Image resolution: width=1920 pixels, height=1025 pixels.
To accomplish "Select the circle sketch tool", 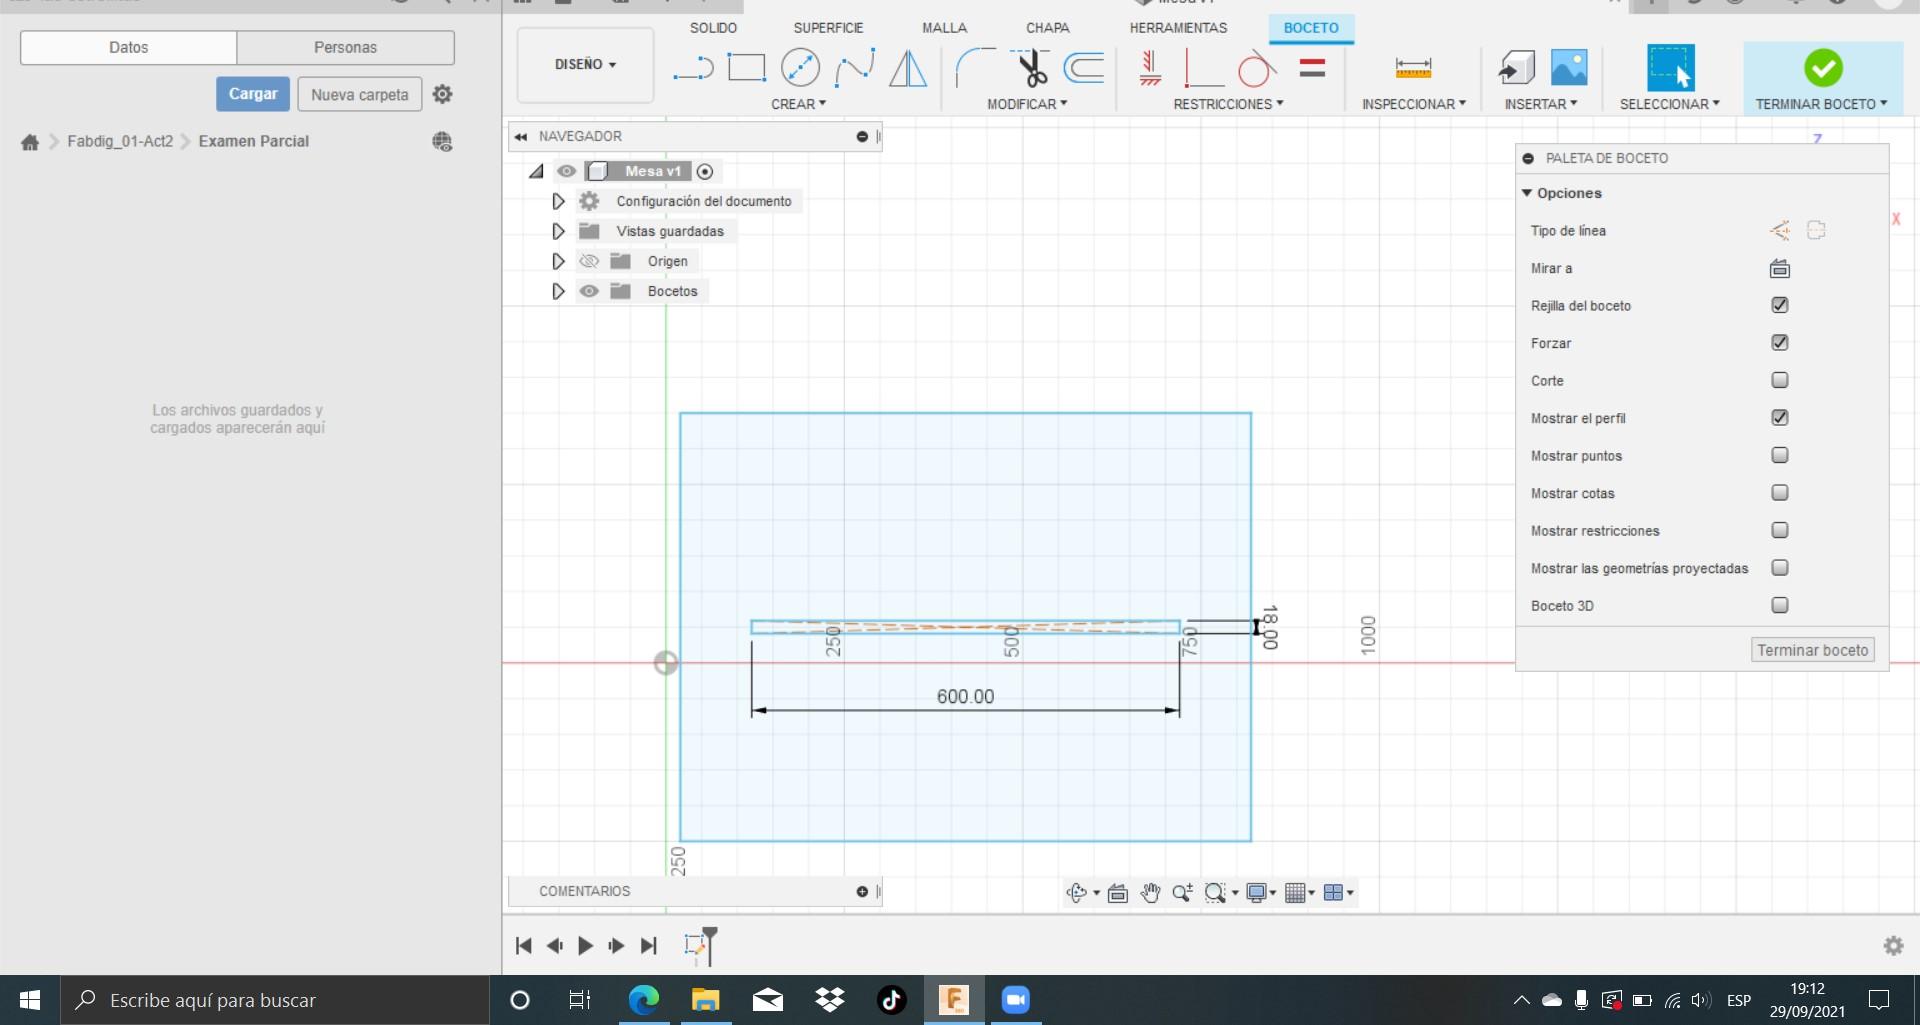I will (800, 68).
